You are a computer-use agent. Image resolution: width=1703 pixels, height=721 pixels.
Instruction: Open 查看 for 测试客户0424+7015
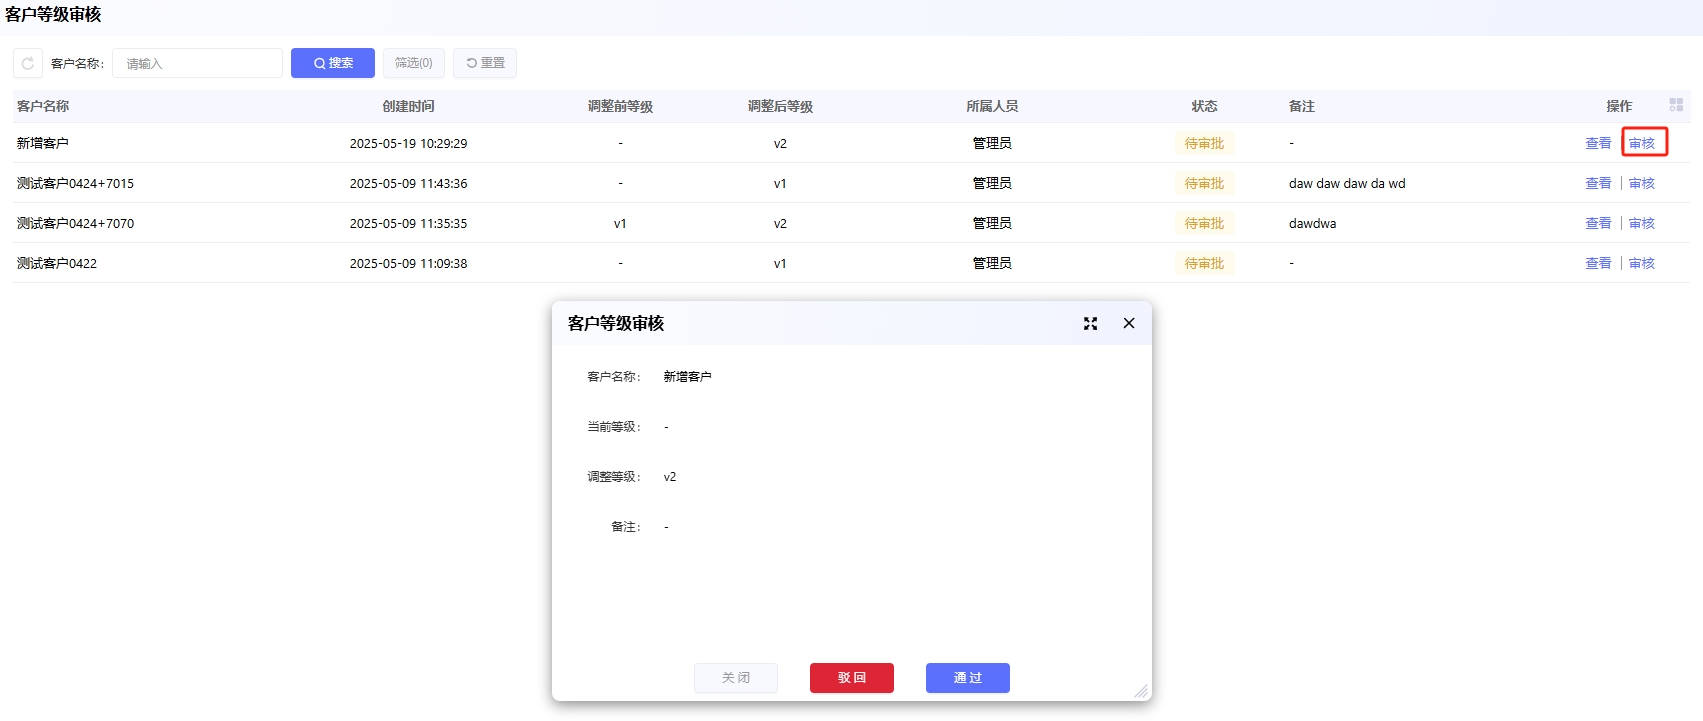click(x=1598, y=183)
